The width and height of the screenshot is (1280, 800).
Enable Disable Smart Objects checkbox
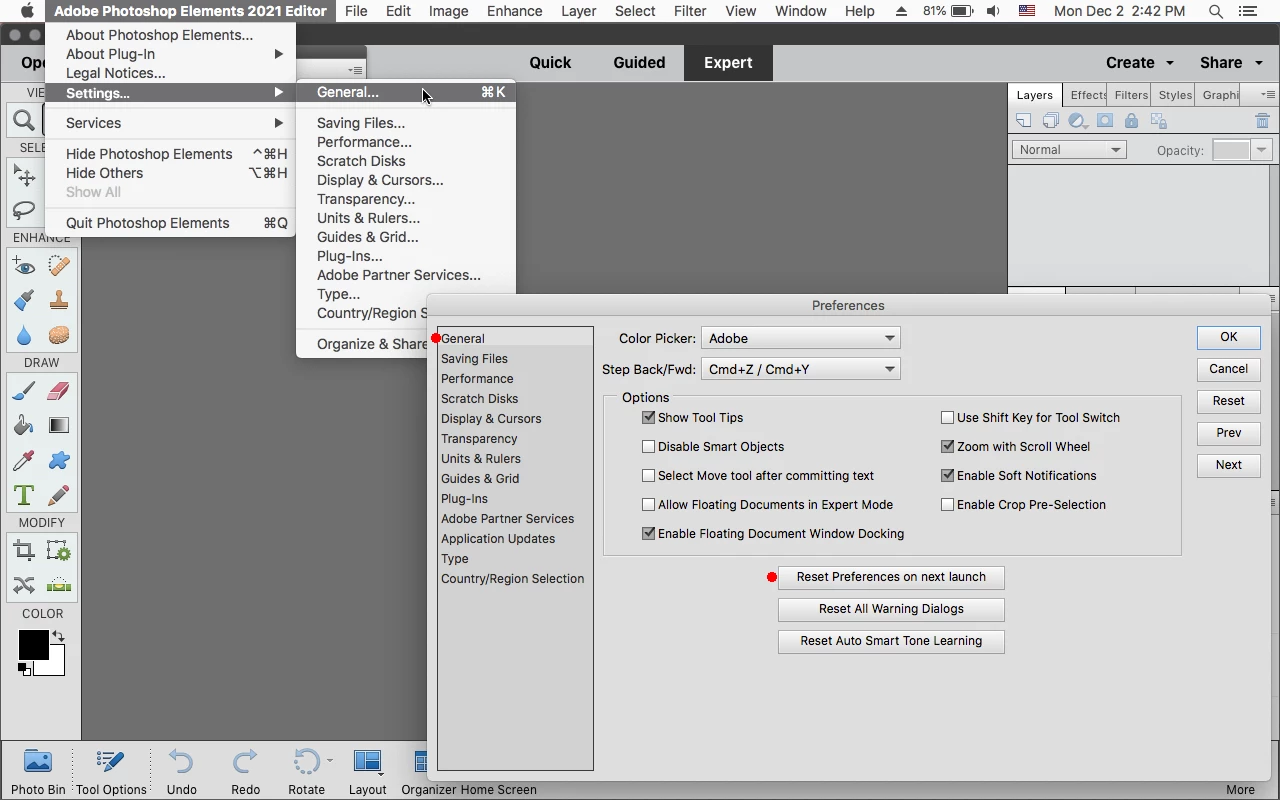click(x=648, y=447)
